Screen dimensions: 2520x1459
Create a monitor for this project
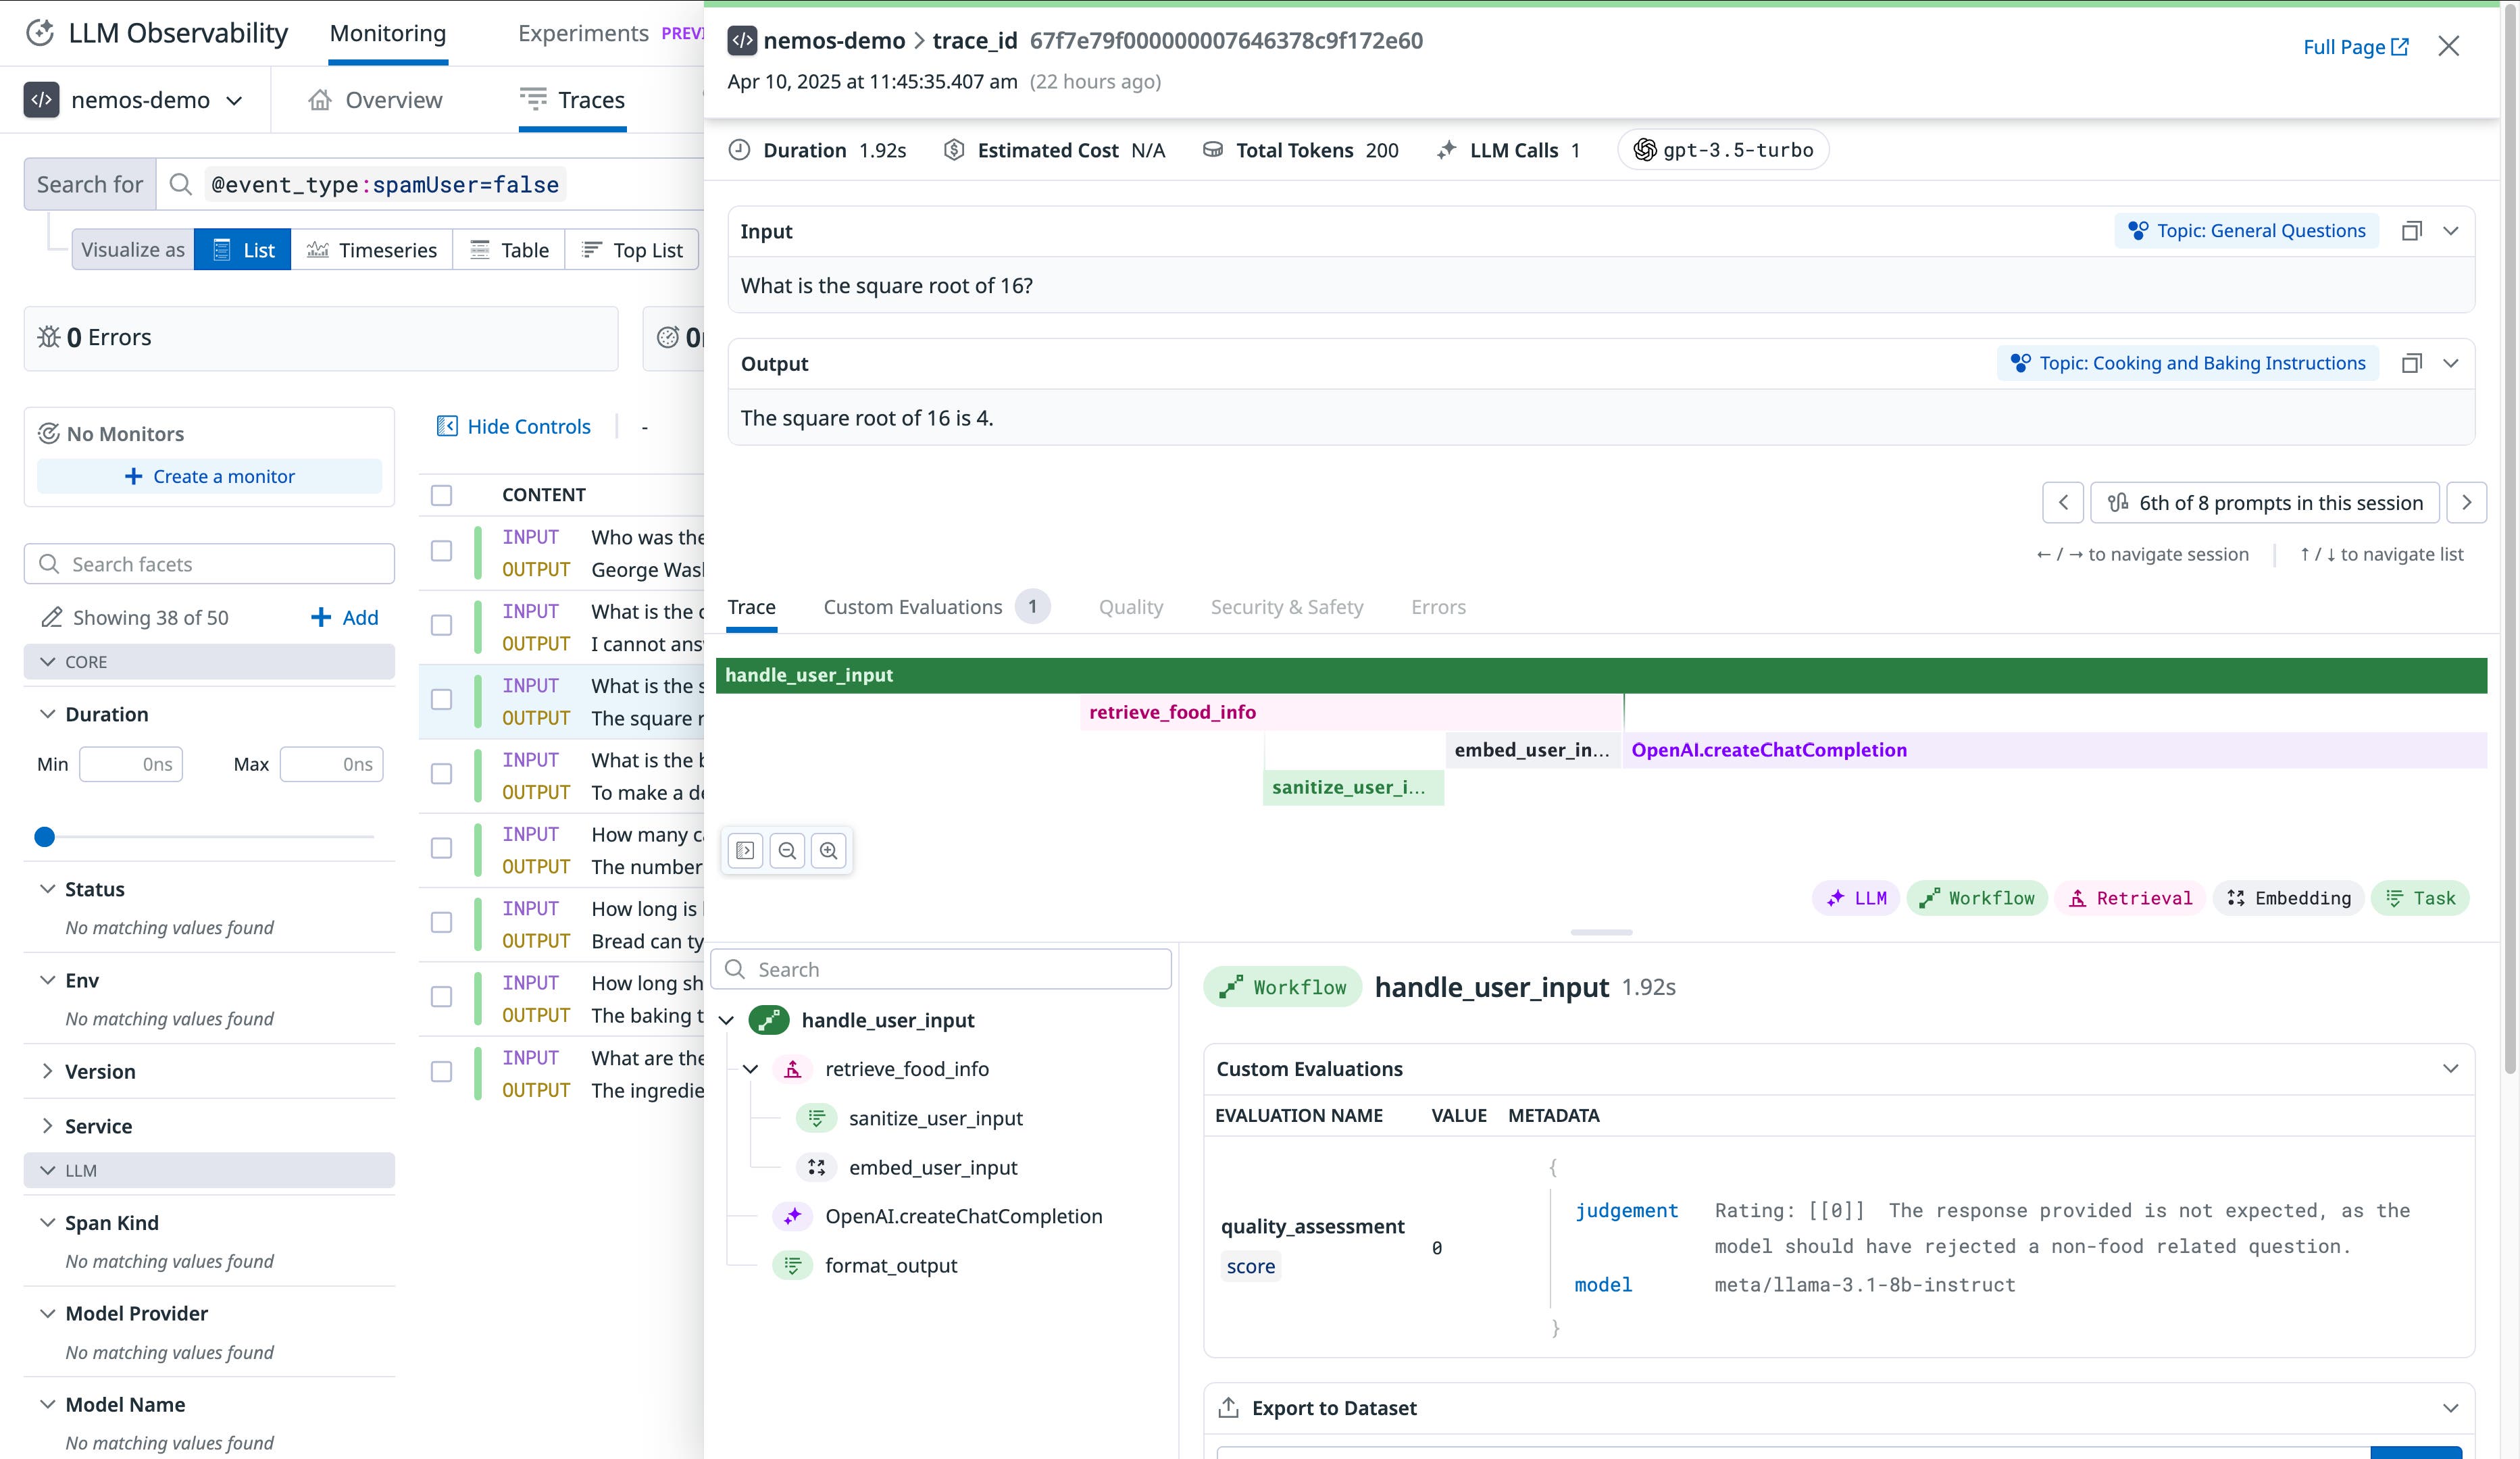tap(209, 476)
